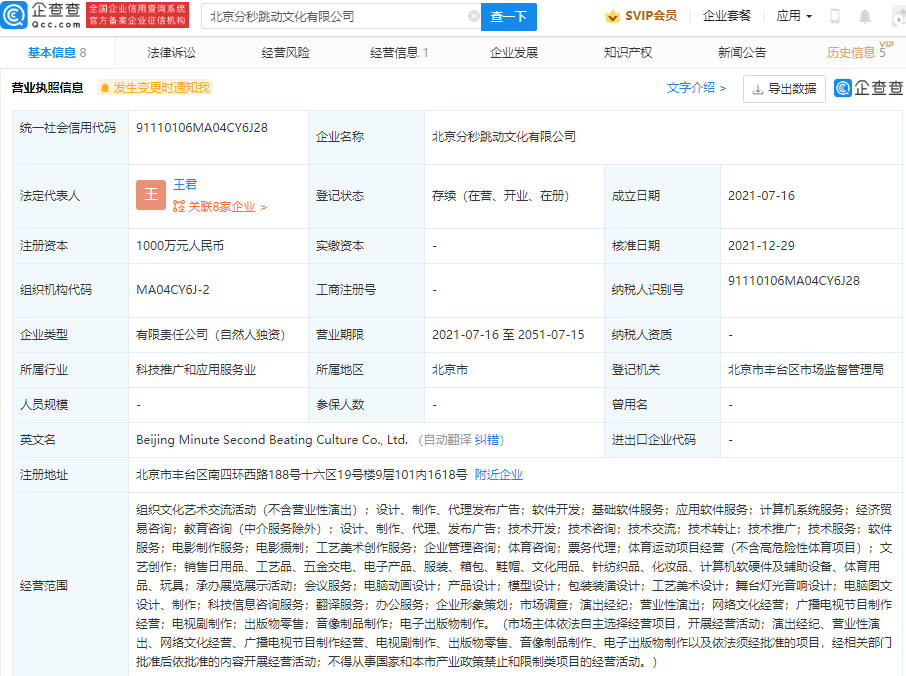The image size is (906, 676).
Task: Select 科技推广和应用服务业 industry cell
Action: 196,370
